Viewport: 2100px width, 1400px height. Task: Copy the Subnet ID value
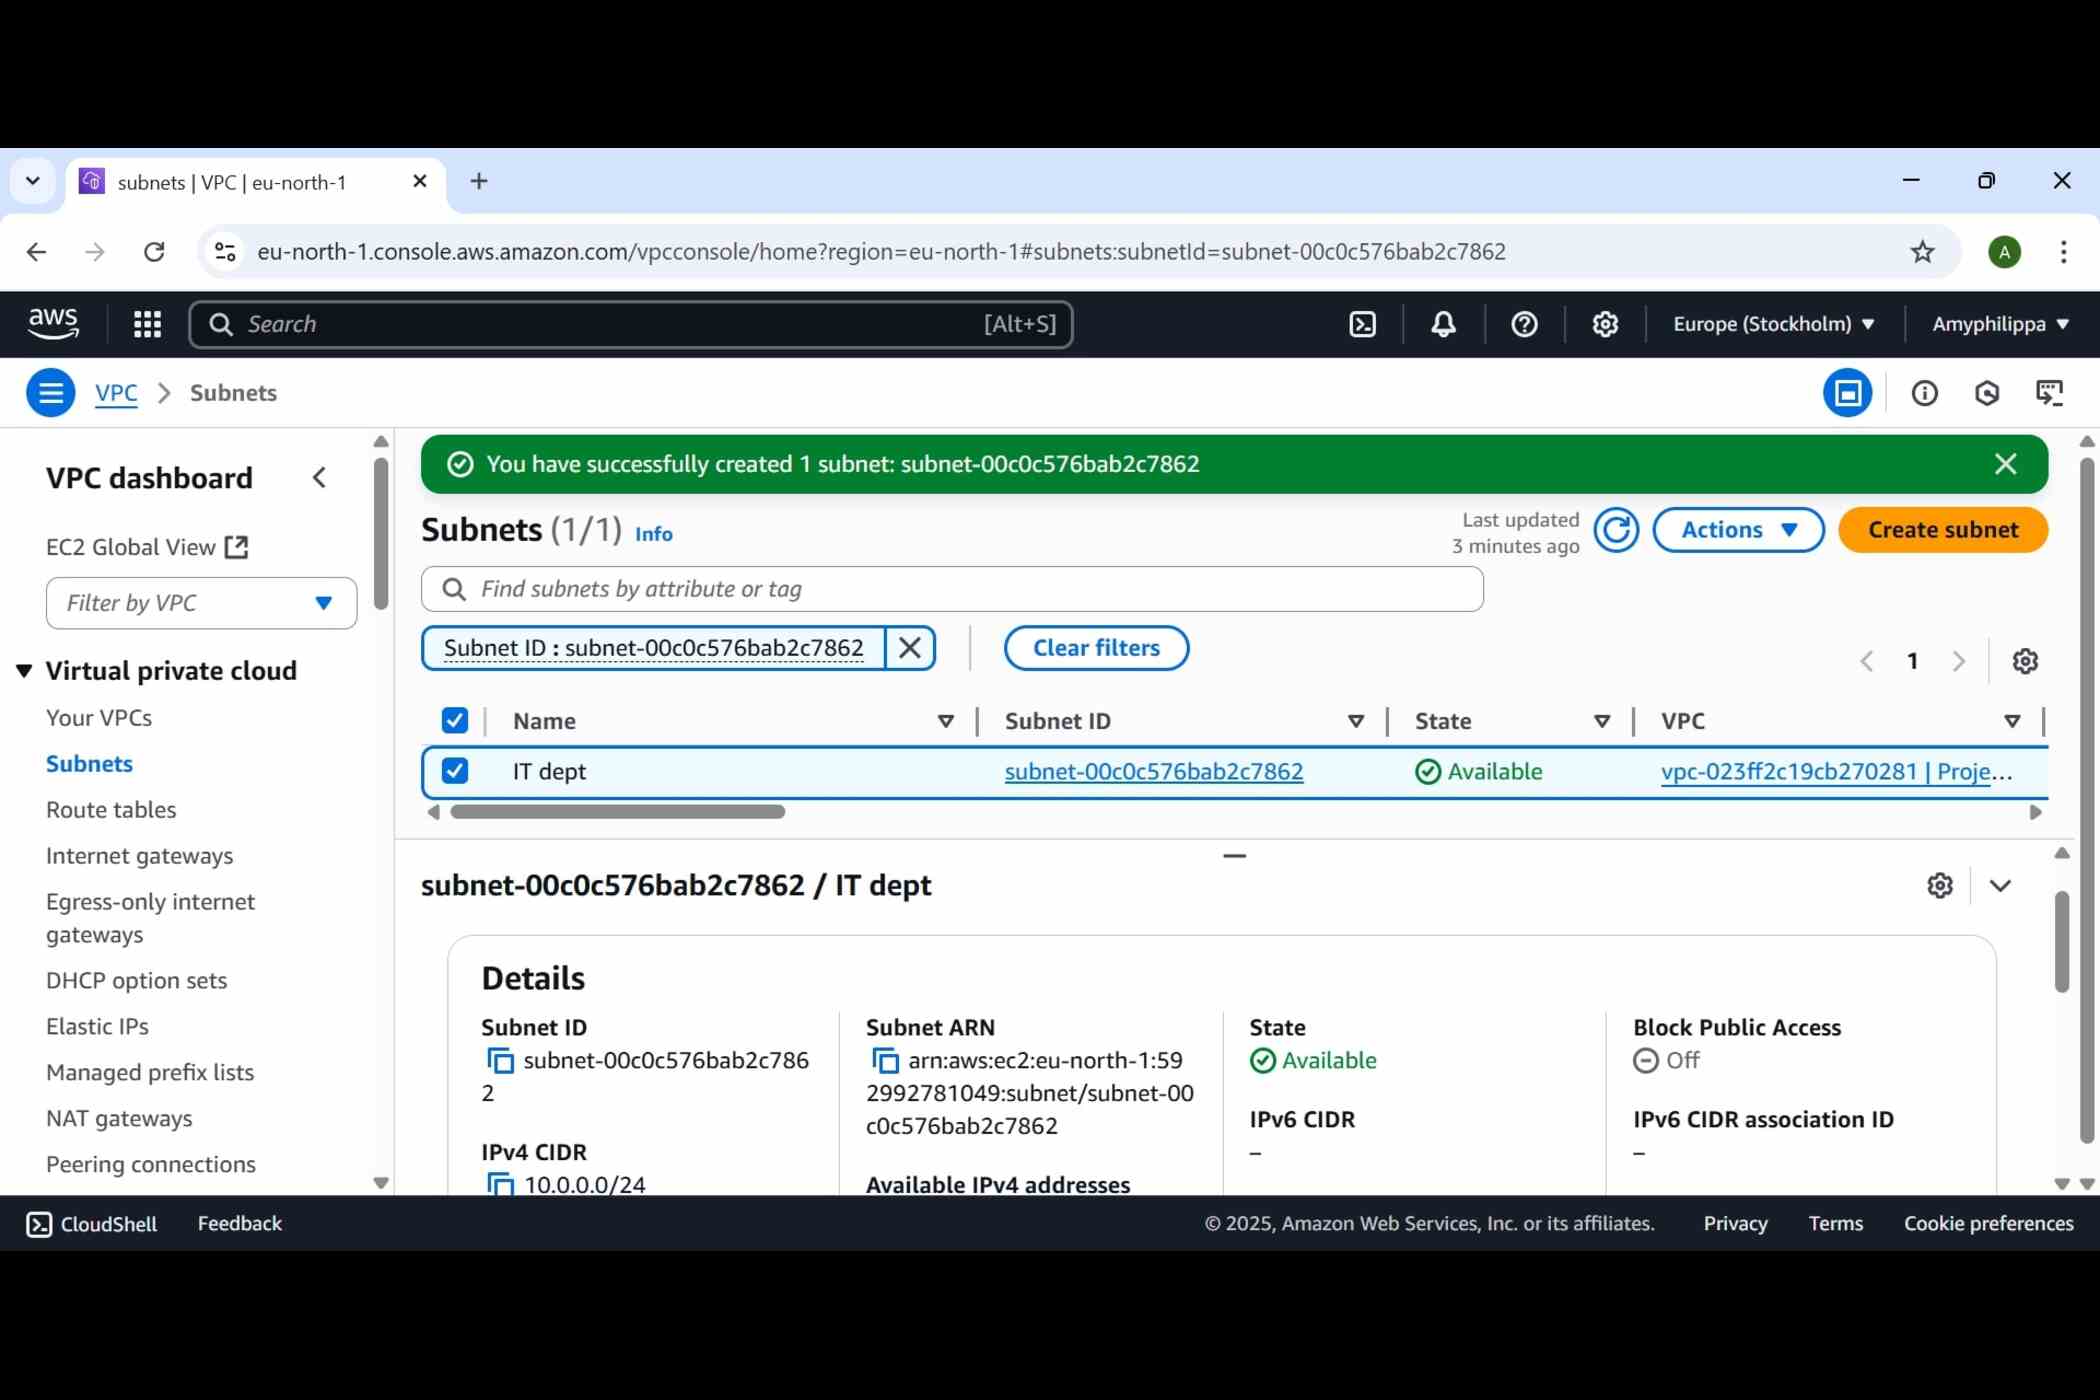(500, 1060)
